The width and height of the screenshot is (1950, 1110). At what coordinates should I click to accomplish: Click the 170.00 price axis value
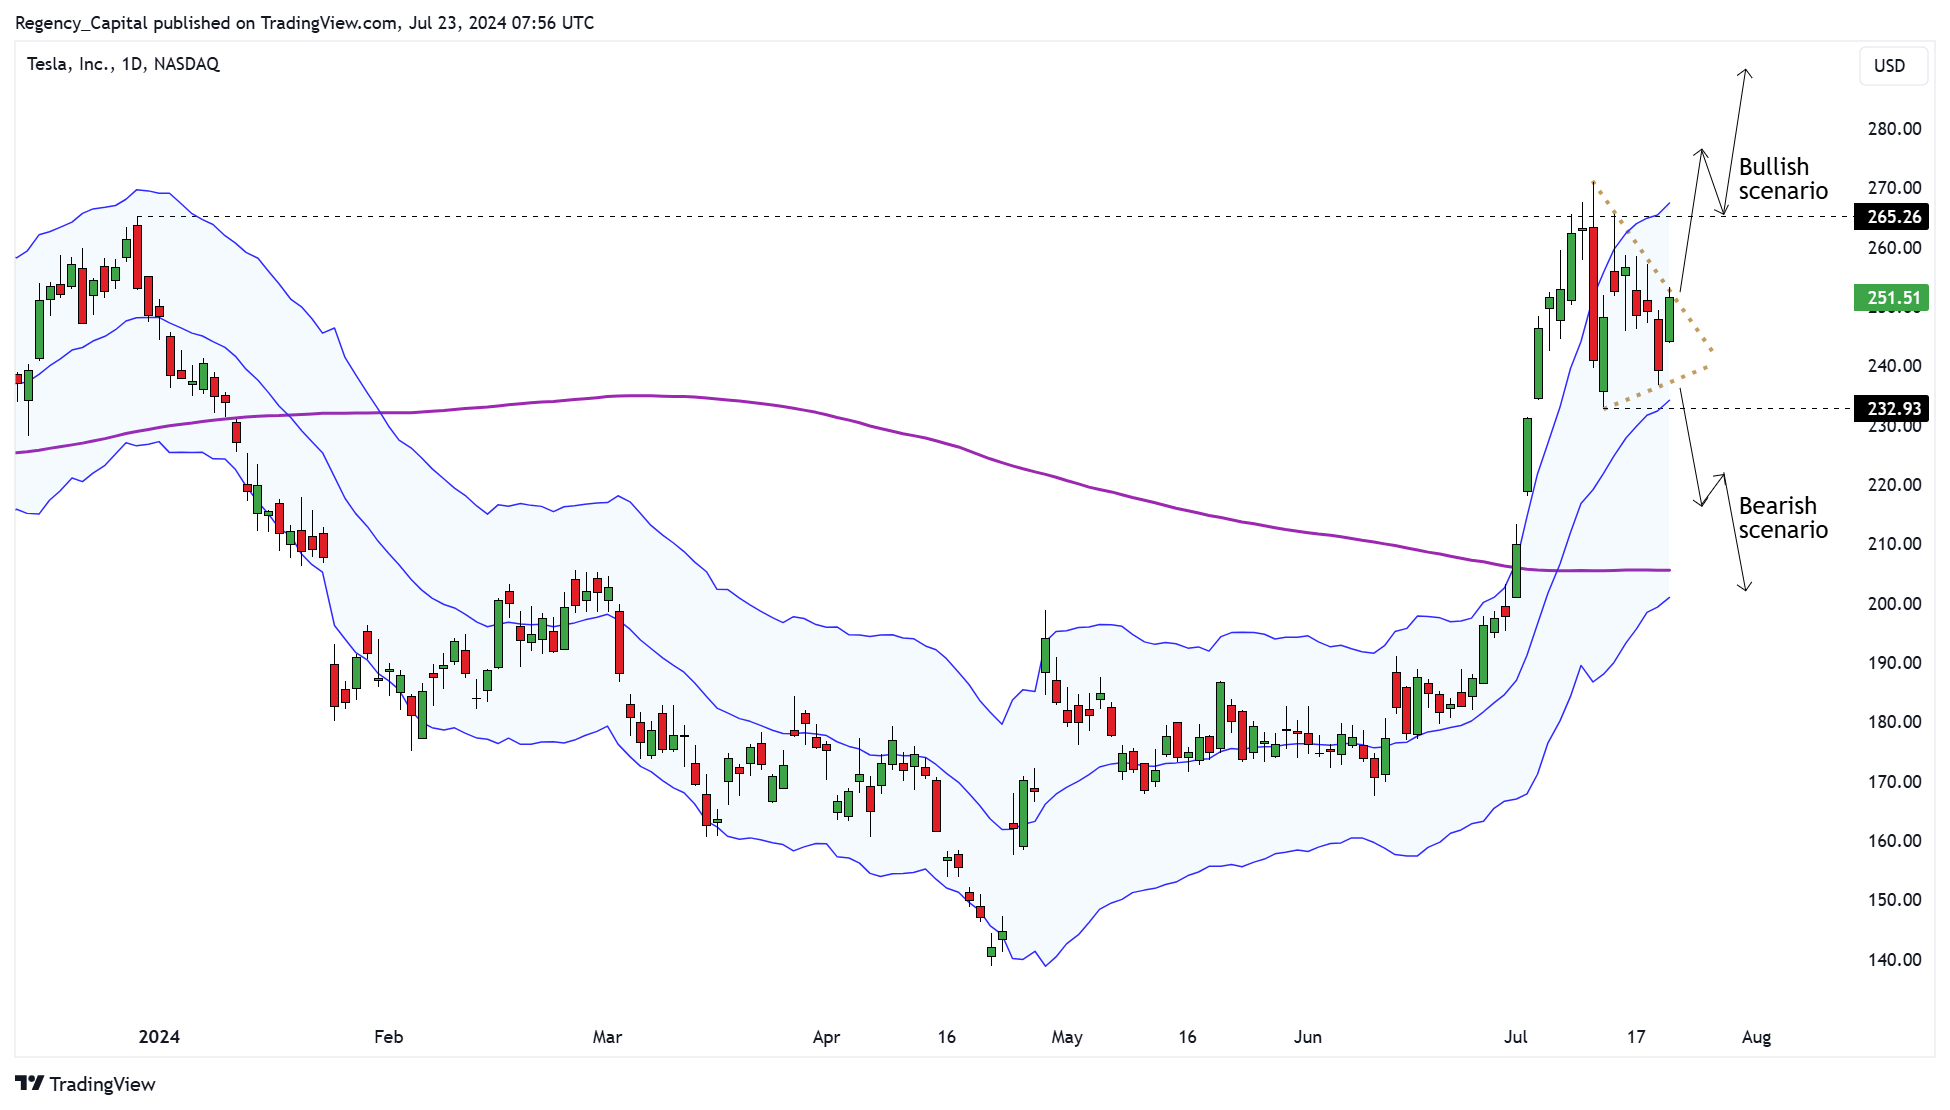pos(1894,782)
